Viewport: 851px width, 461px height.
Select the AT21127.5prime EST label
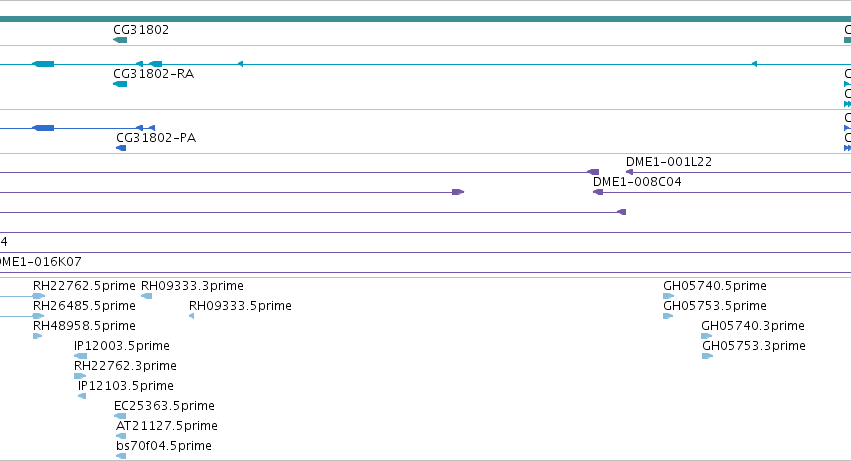(167, 426)
